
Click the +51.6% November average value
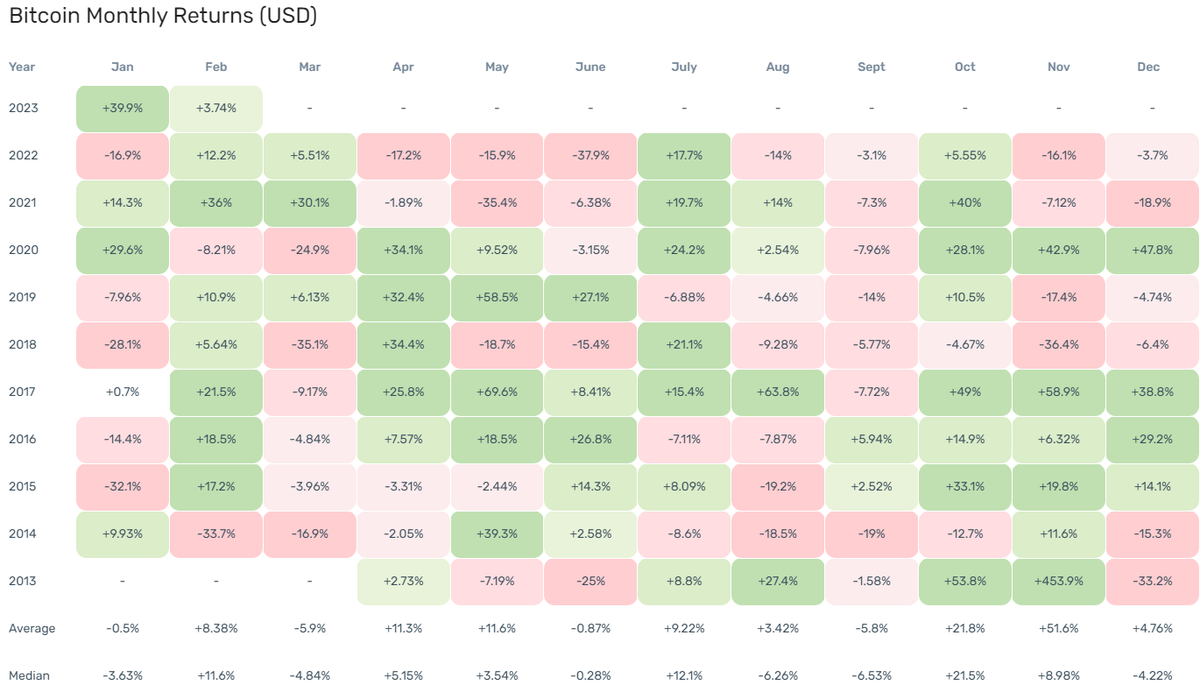(x=1059, y=629)
